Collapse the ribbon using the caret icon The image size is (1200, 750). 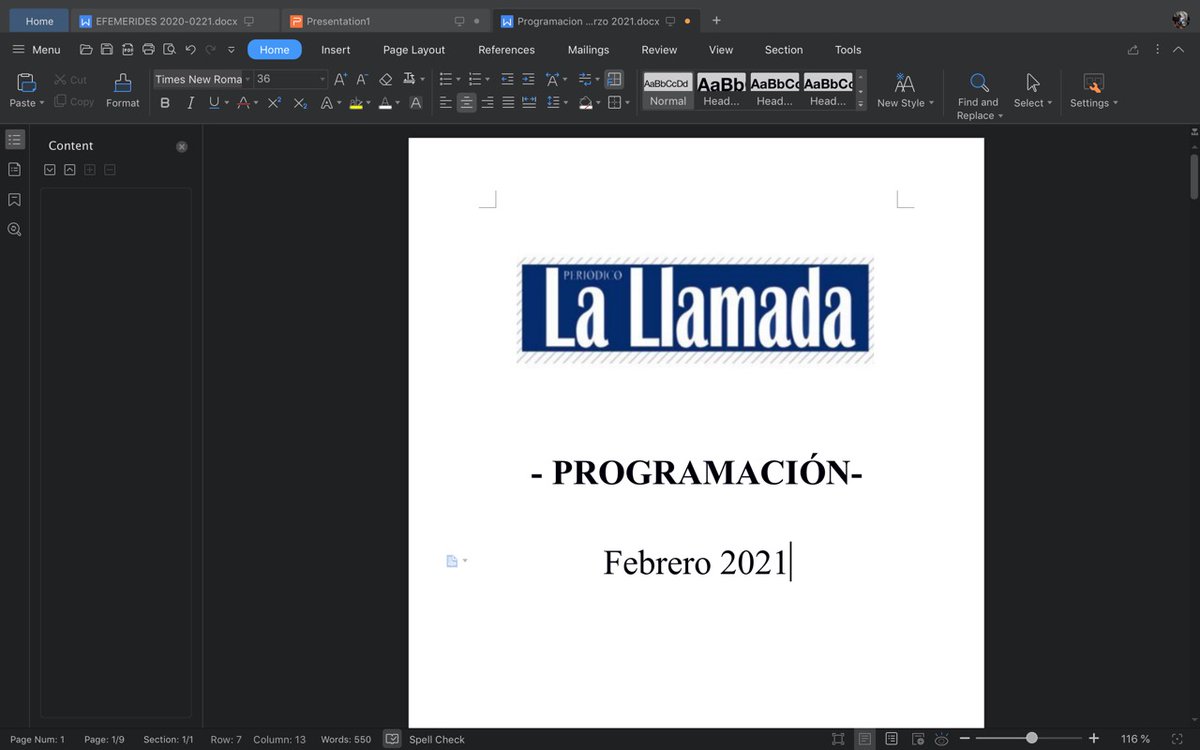tap(1179, 50)
